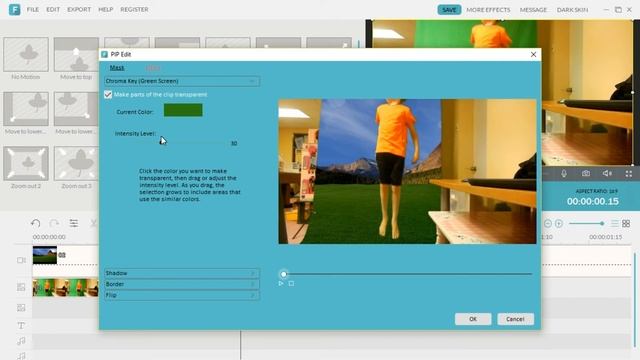
Task: Select the Mask tab in PIP Edit
Action: 117,68
